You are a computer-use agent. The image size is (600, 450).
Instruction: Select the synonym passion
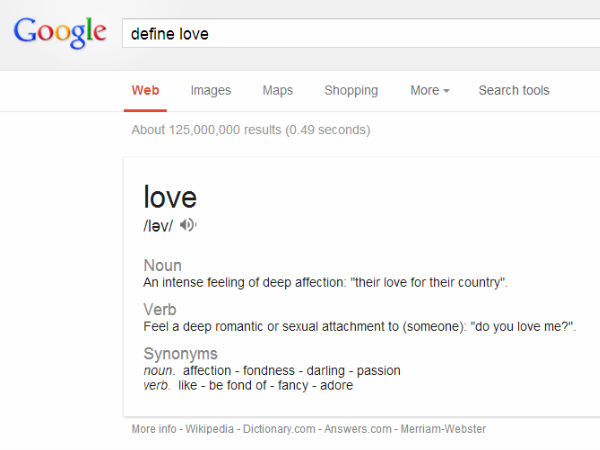[379, 371]
